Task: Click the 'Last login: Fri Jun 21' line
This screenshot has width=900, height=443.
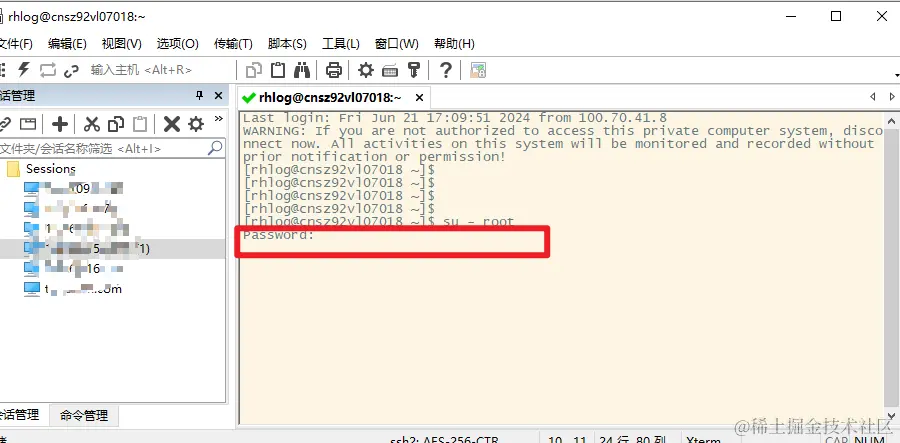Action: pos(455,118)
